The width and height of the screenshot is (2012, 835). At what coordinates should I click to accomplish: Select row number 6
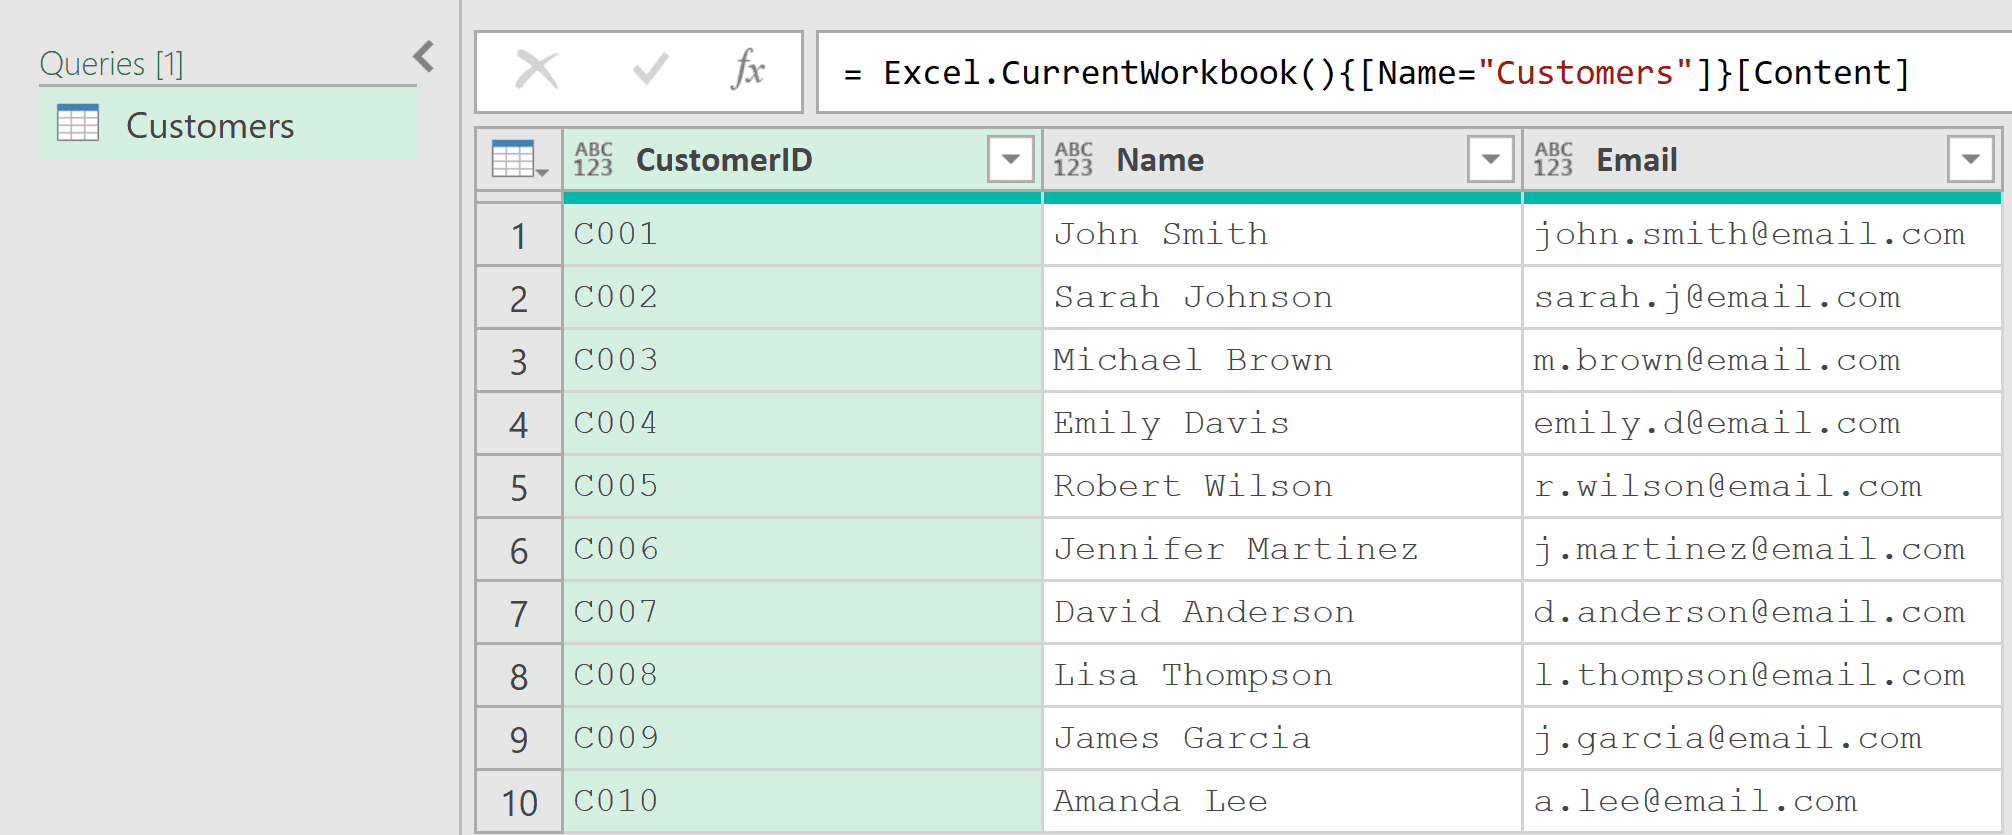518,550
